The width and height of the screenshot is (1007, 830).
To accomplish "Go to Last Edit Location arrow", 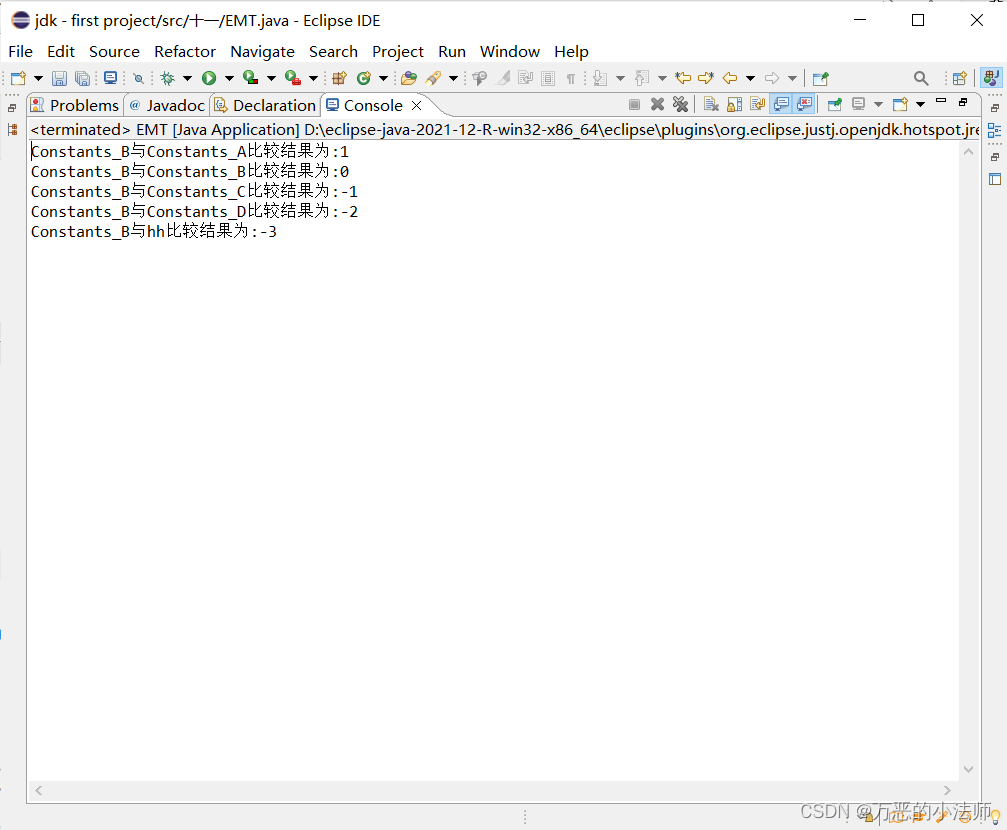I will pyautogui.click(x=683, y=78).
